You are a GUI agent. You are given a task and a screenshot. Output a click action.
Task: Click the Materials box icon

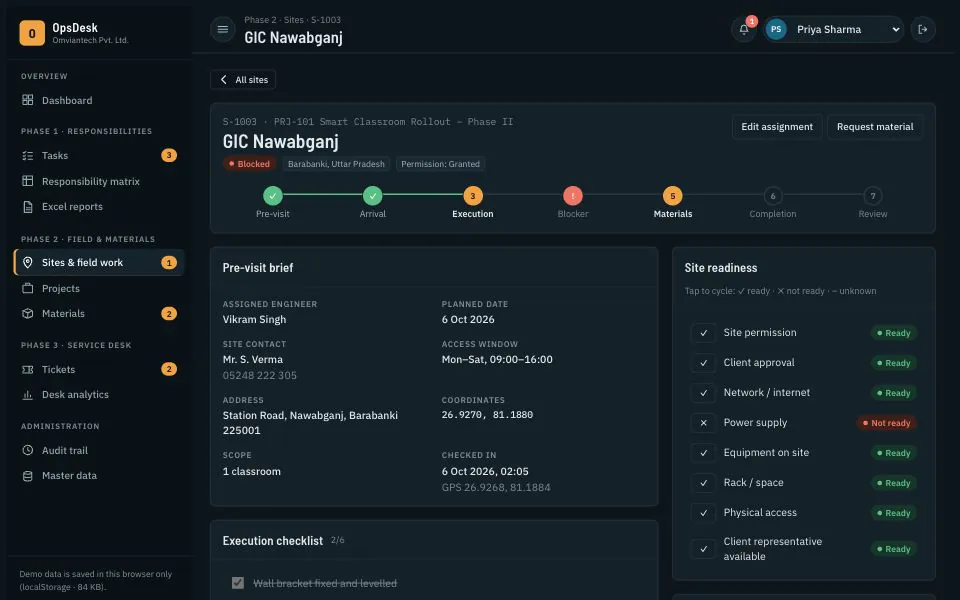[28, 313]
